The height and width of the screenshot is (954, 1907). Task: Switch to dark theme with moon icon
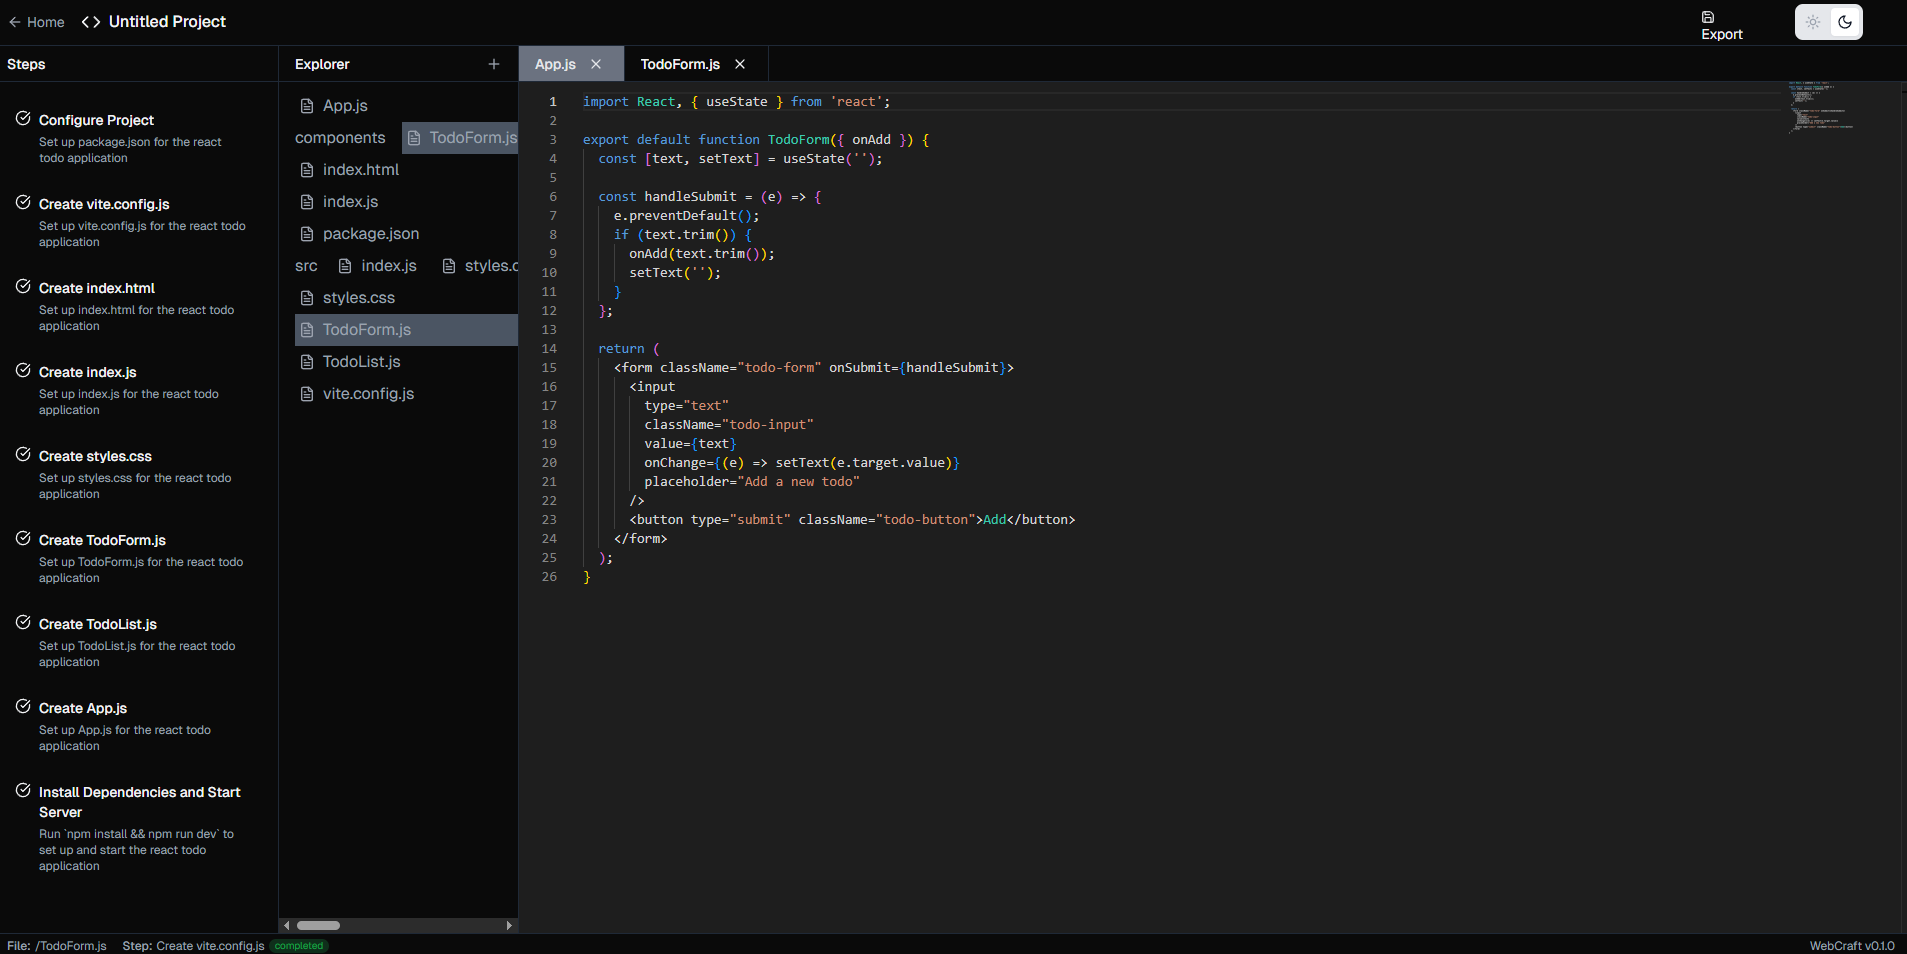1845,22
